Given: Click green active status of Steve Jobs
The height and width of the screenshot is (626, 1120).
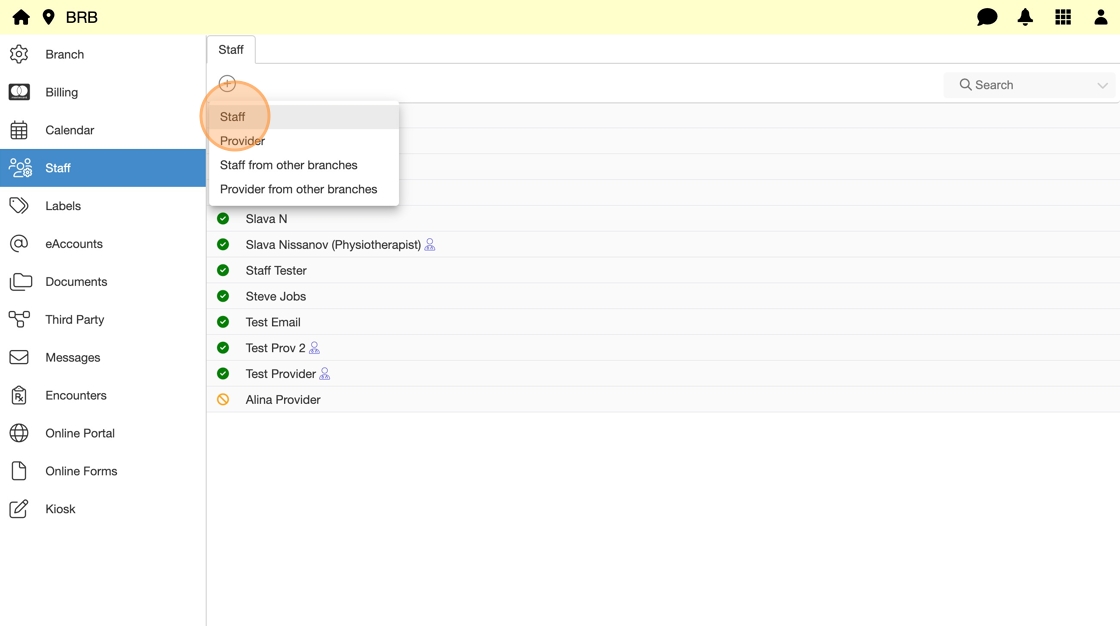Looking at the screenshot, I should pos(223,296).
